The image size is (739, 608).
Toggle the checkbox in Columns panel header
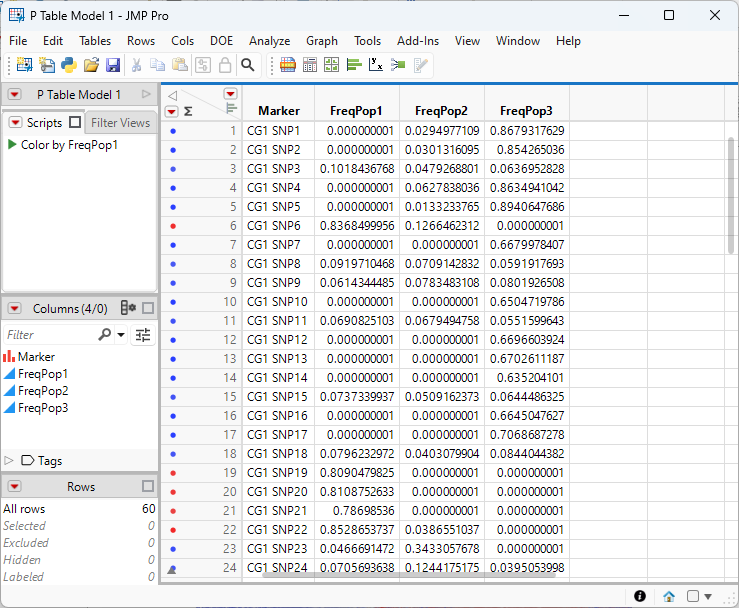point(148,308)
